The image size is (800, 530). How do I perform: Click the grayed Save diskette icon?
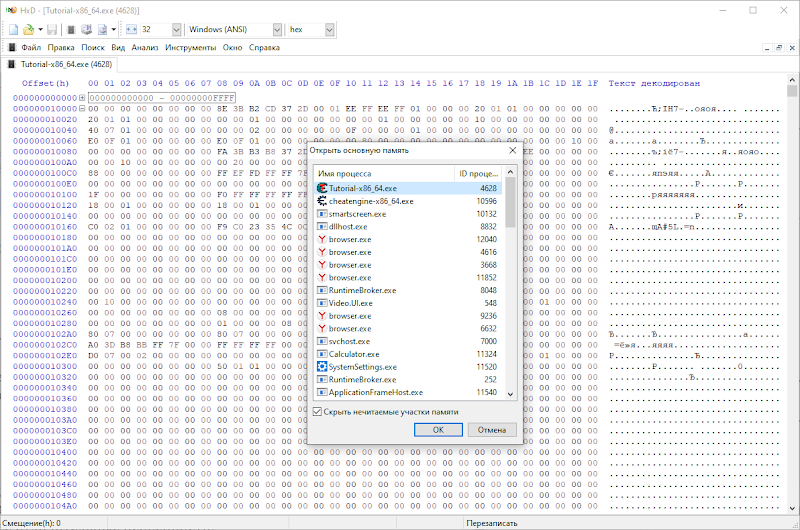(x=52, y=30)
